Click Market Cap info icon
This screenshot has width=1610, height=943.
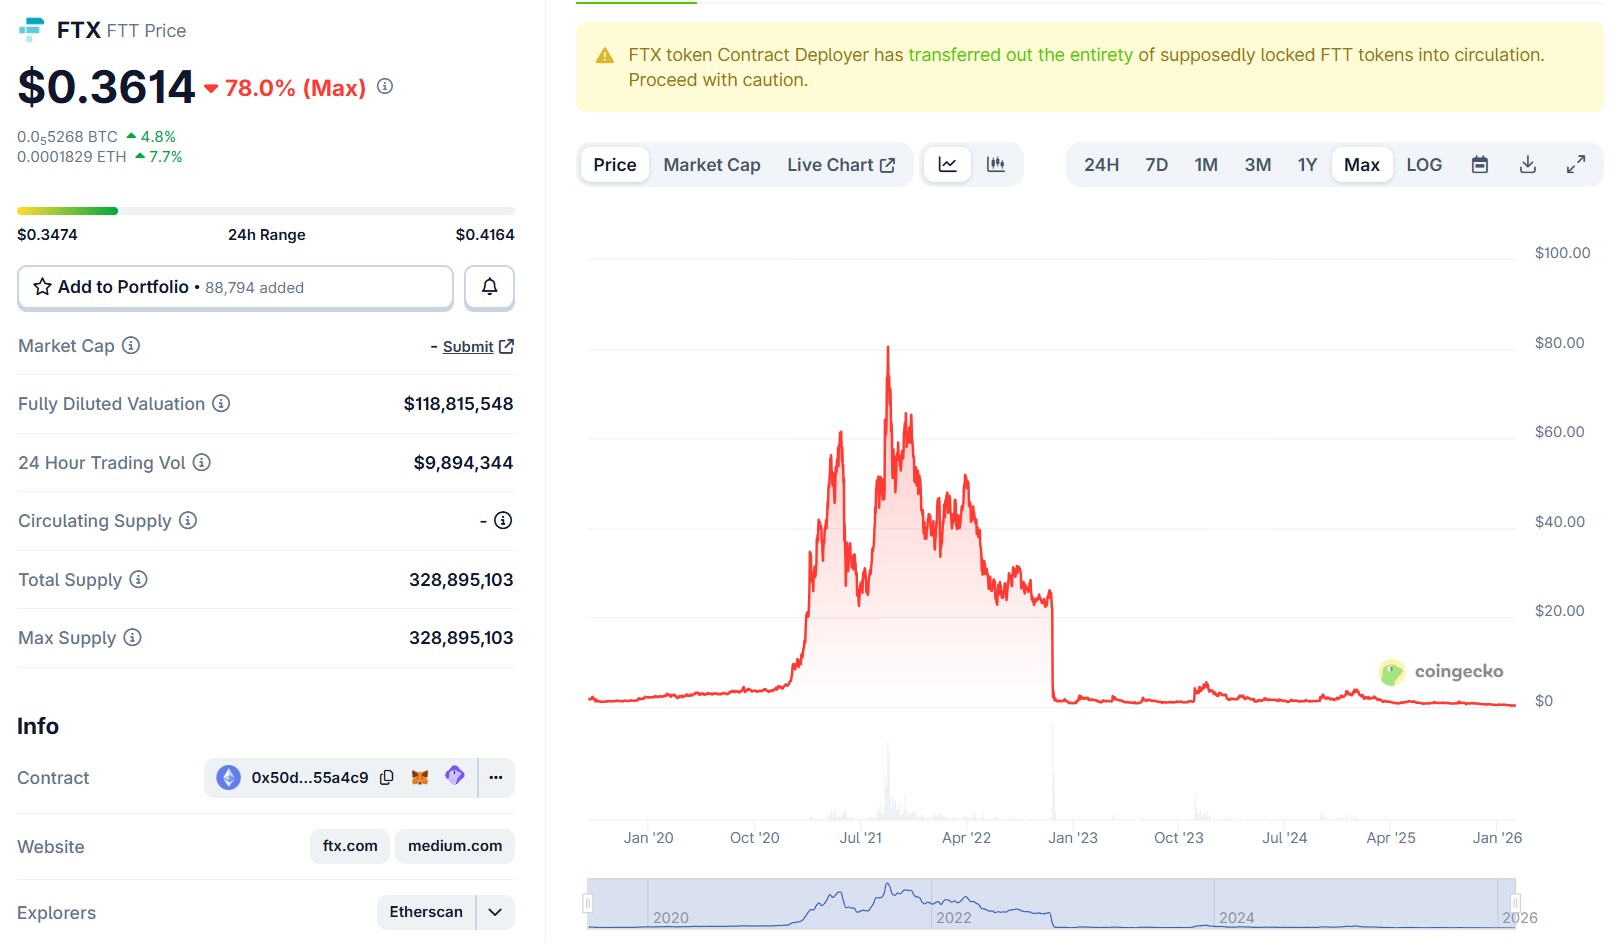pos(131,345)
